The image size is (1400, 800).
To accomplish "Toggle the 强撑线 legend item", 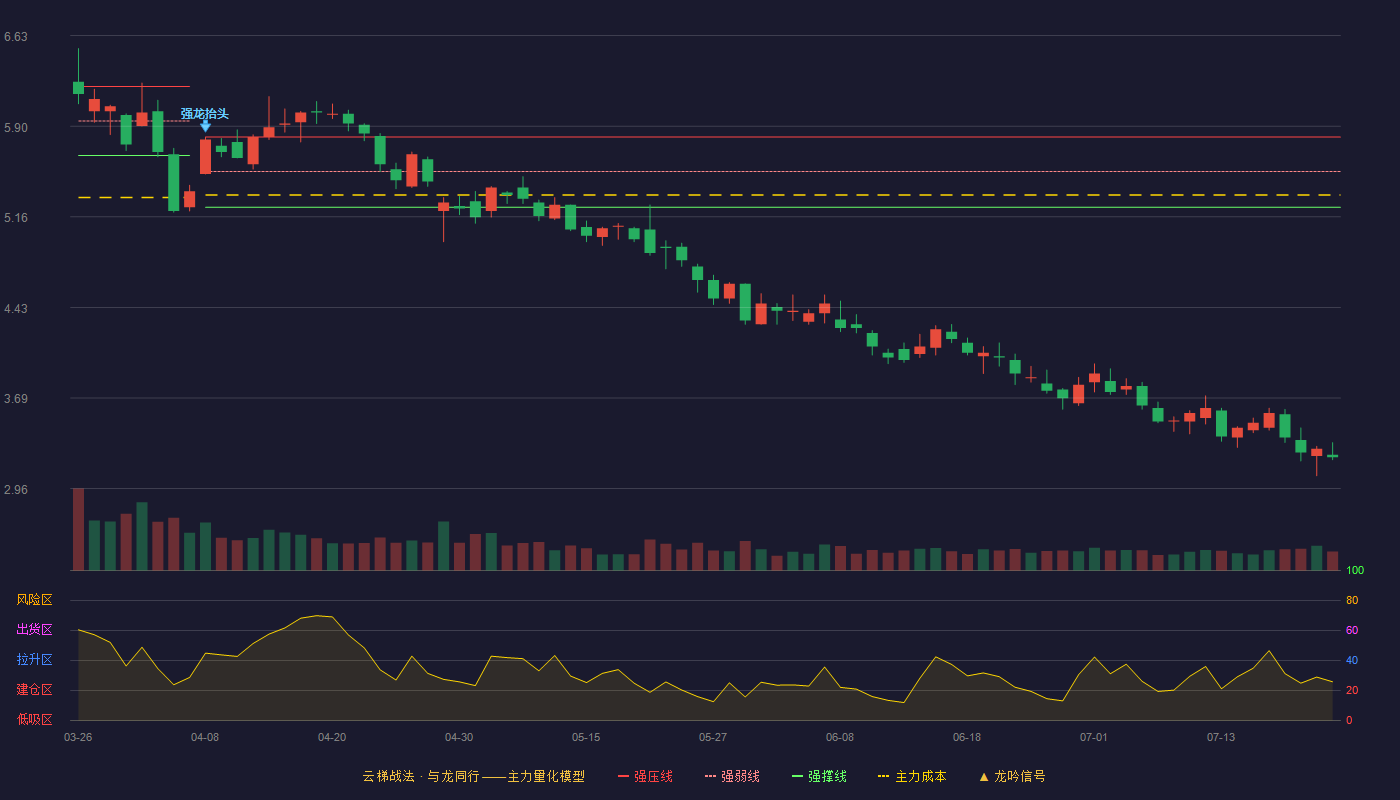I will click(x=820, y=776).
